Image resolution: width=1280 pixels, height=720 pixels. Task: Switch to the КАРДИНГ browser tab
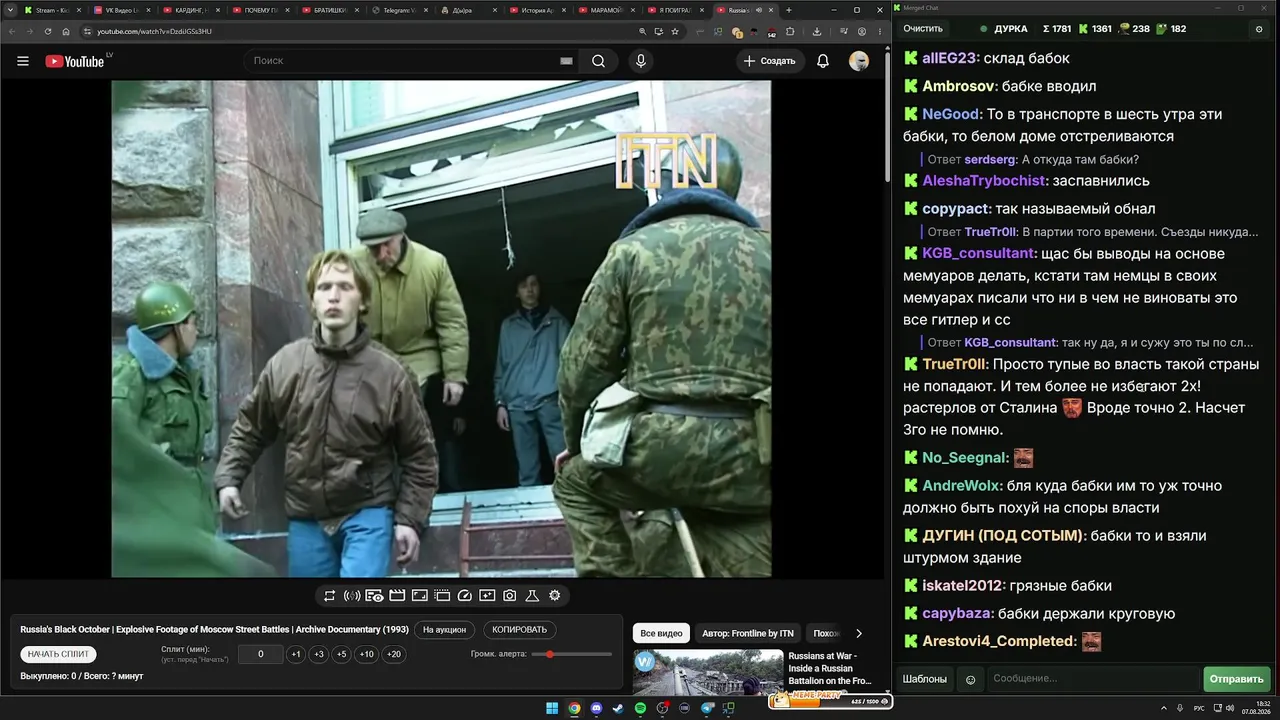(x=191, y=10)
